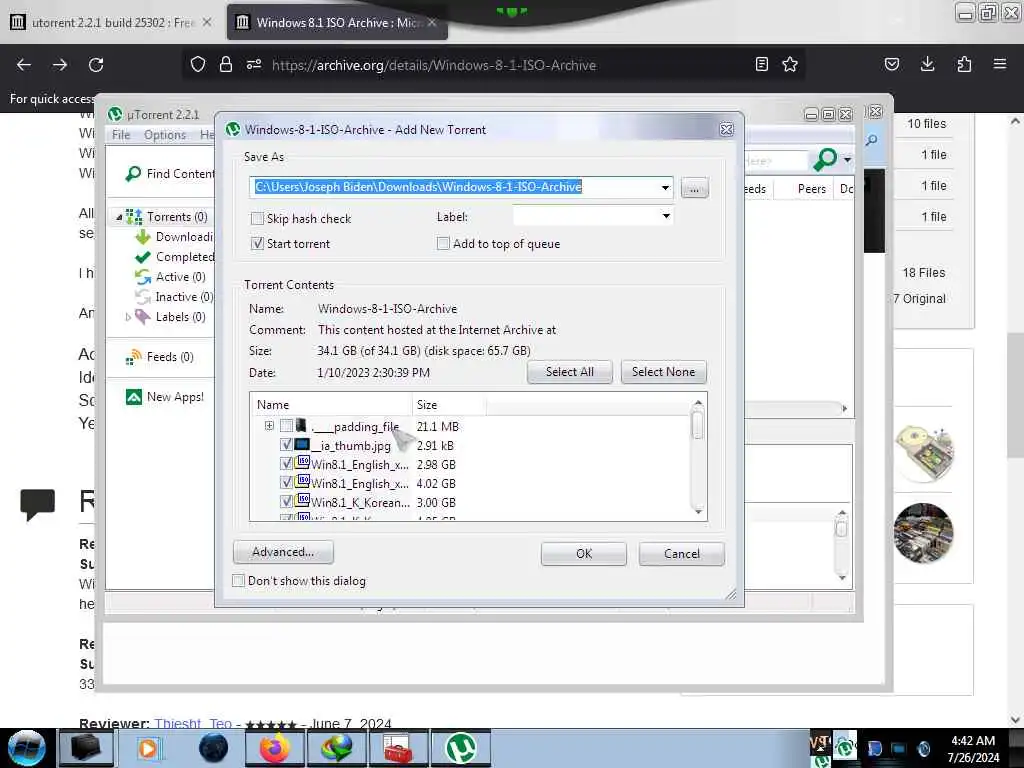Click Find Content magnifier icon
The image size is (1024, 768).
click(x=133, y=174)
